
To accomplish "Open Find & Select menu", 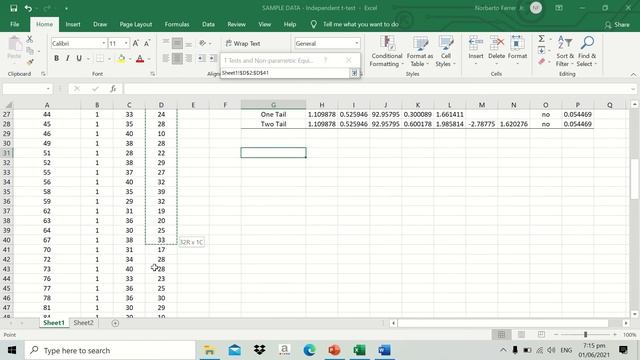I will click(x=587, y=51).
